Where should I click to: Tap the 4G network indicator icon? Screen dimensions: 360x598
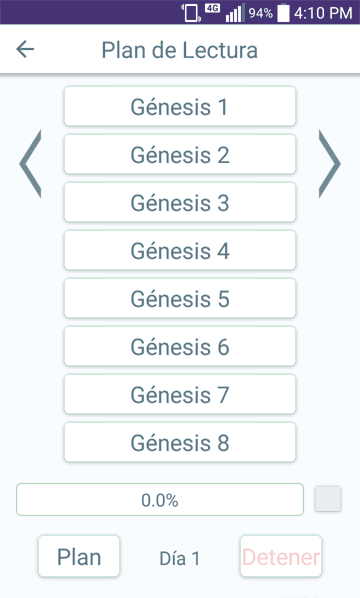(212, 8)
